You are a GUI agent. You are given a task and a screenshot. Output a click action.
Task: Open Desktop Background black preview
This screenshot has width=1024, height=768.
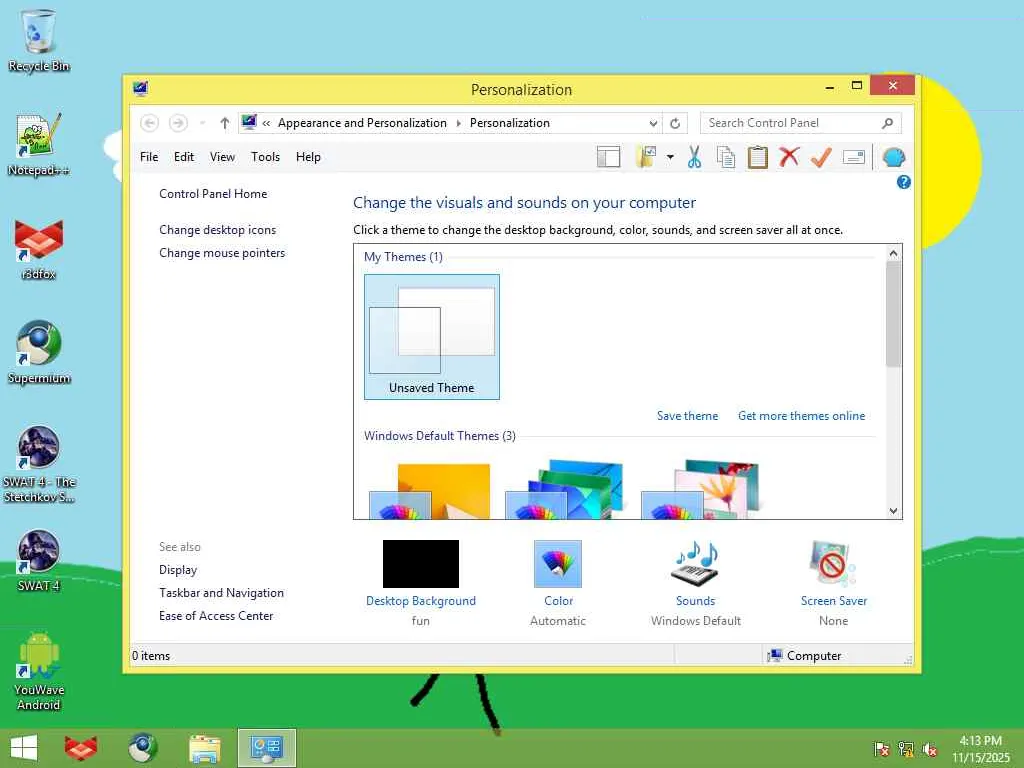tap(421, 564)
